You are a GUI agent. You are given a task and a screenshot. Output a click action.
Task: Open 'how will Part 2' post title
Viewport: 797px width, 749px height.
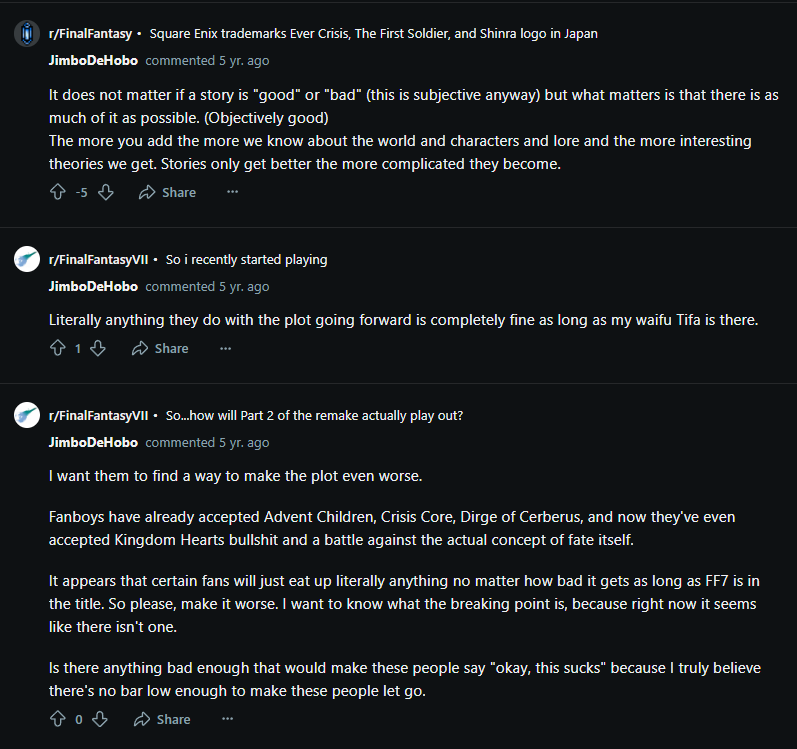(x=313, y=416)
